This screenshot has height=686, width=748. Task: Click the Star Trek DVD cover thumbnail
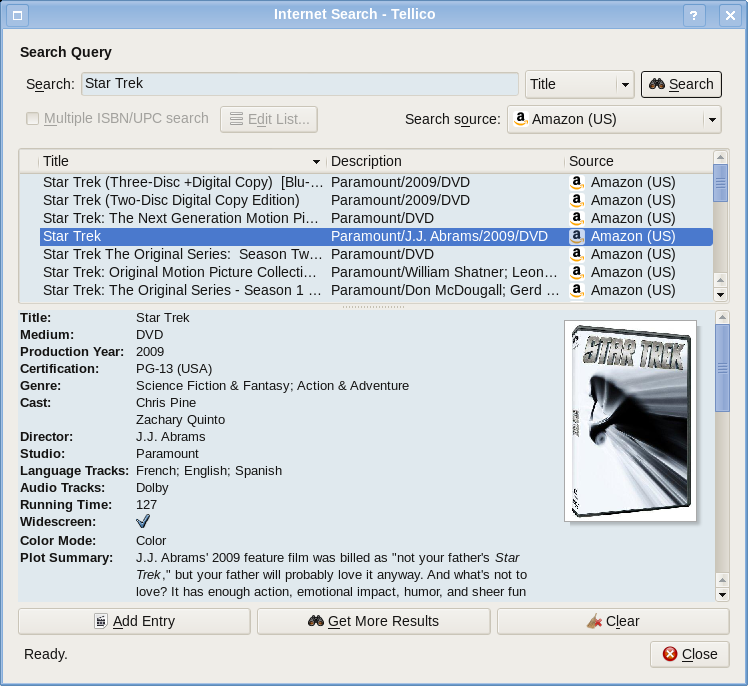pos(630,421)
